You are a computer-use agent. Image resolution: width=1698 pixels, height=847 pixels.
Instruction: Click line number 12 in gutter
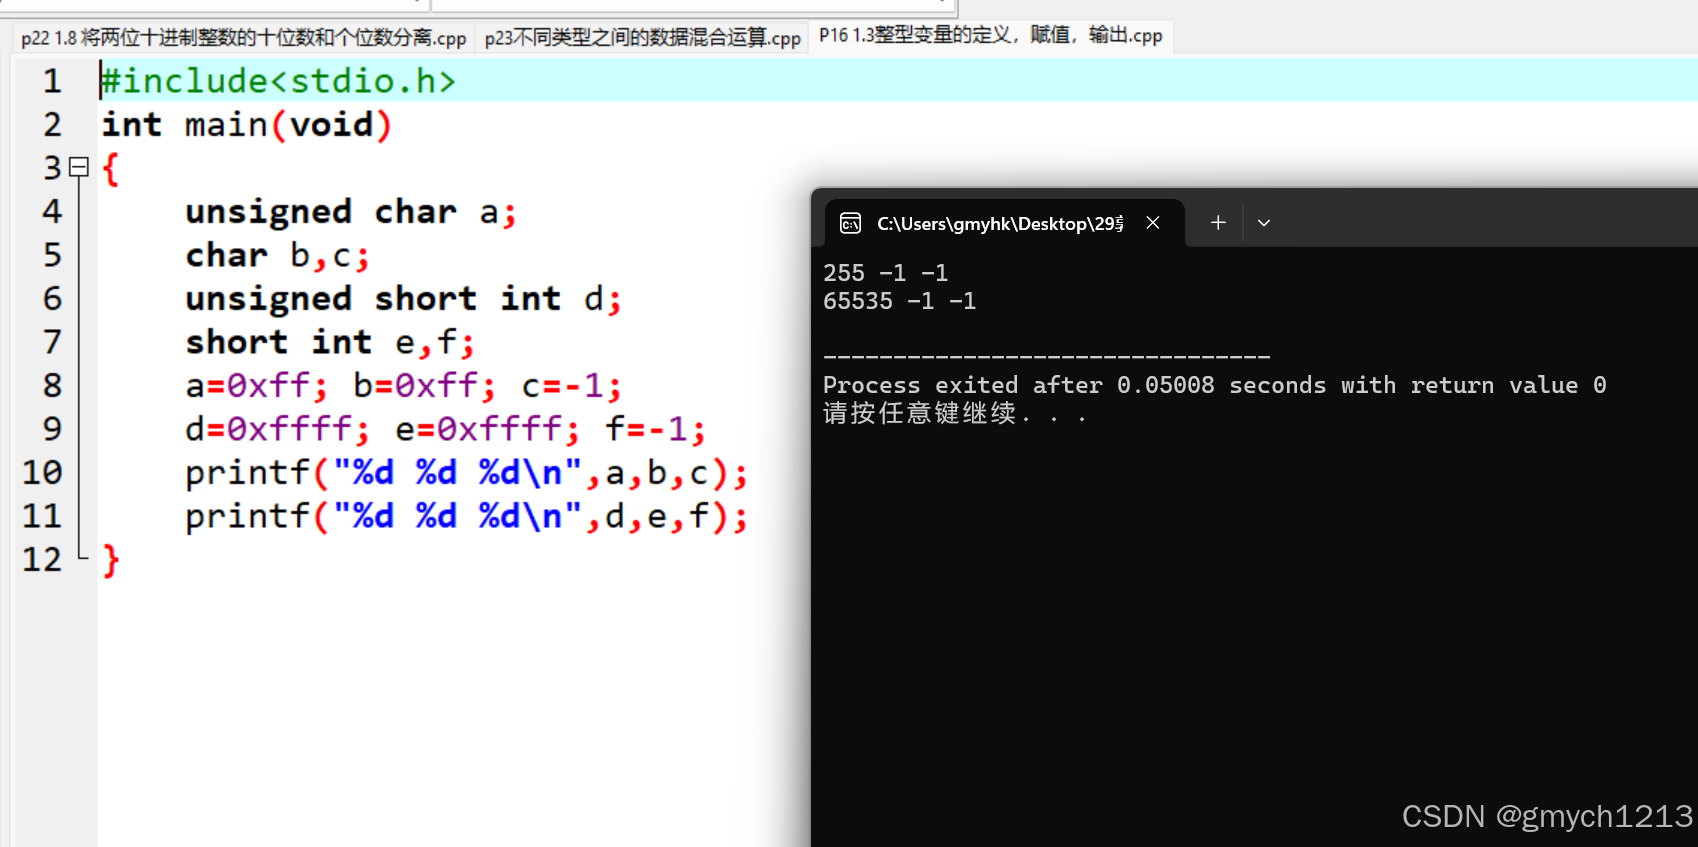coord(42,560)
